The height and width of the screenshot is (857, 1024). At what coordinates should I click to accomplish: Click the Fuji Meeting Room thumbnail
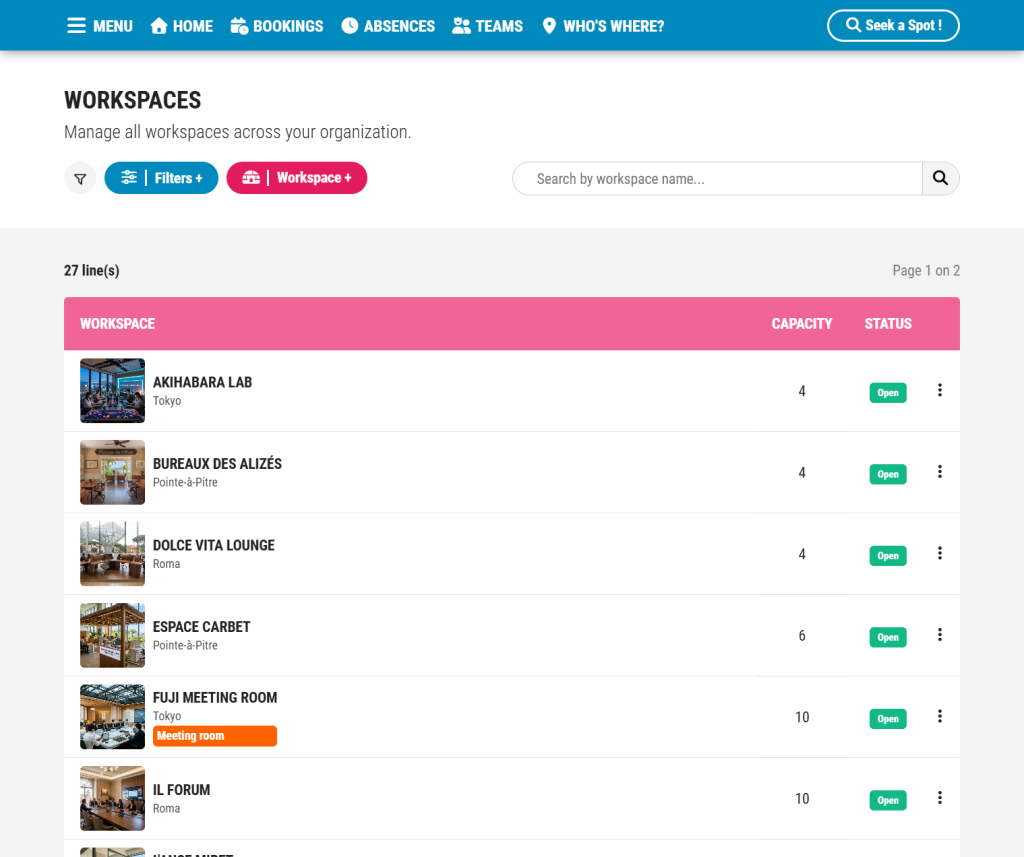pos(112,717)
